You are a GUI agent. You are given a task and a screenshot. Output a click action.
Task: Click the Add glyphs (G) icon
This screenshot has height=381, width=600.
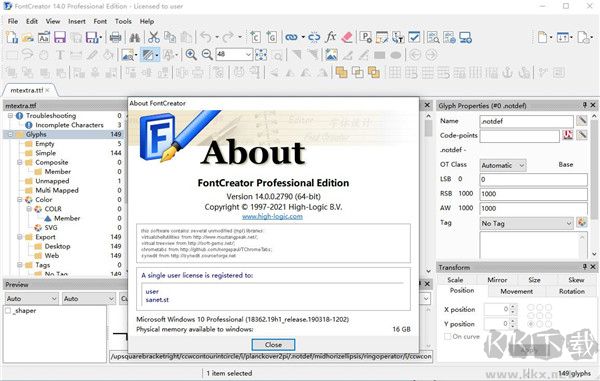(271, 37)
